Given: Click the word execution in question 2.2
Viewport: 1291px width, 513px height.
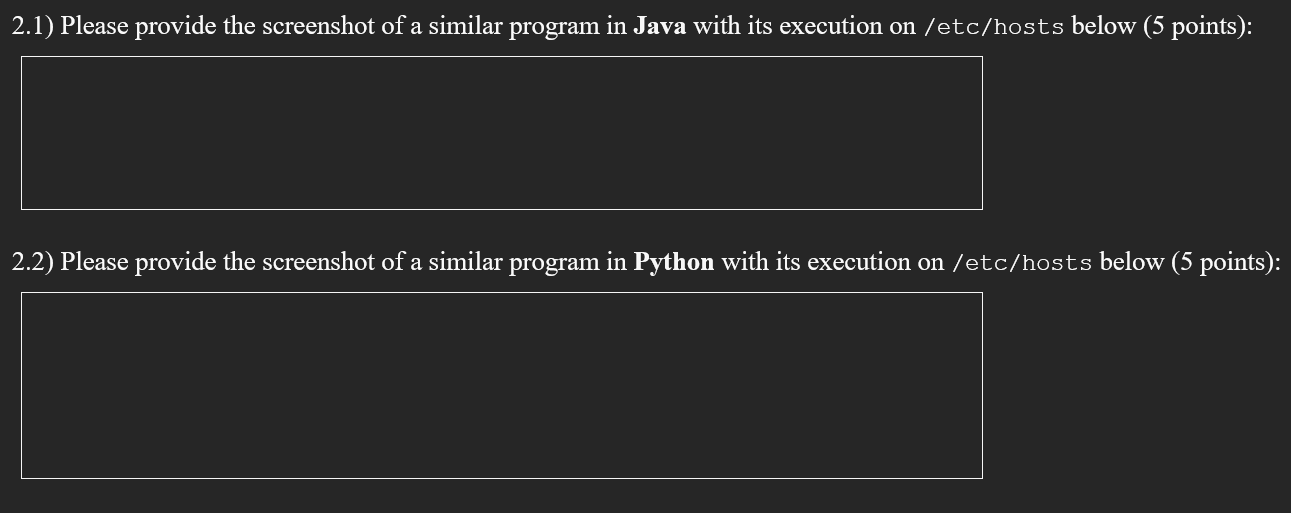Looking at the screenshot, I should 860,263.
